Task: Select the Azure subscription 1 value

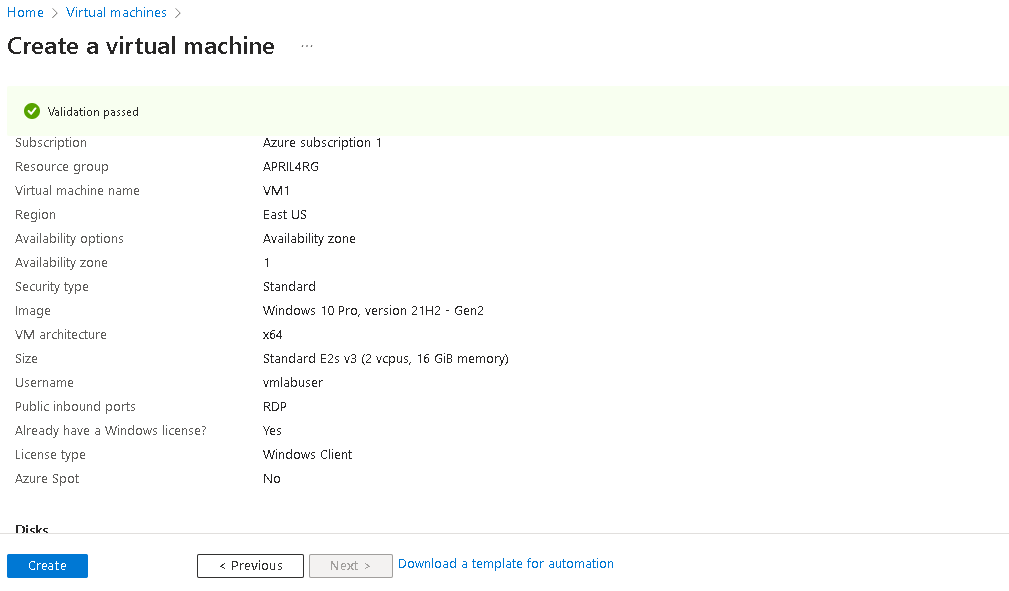Action: coord(322,142)
